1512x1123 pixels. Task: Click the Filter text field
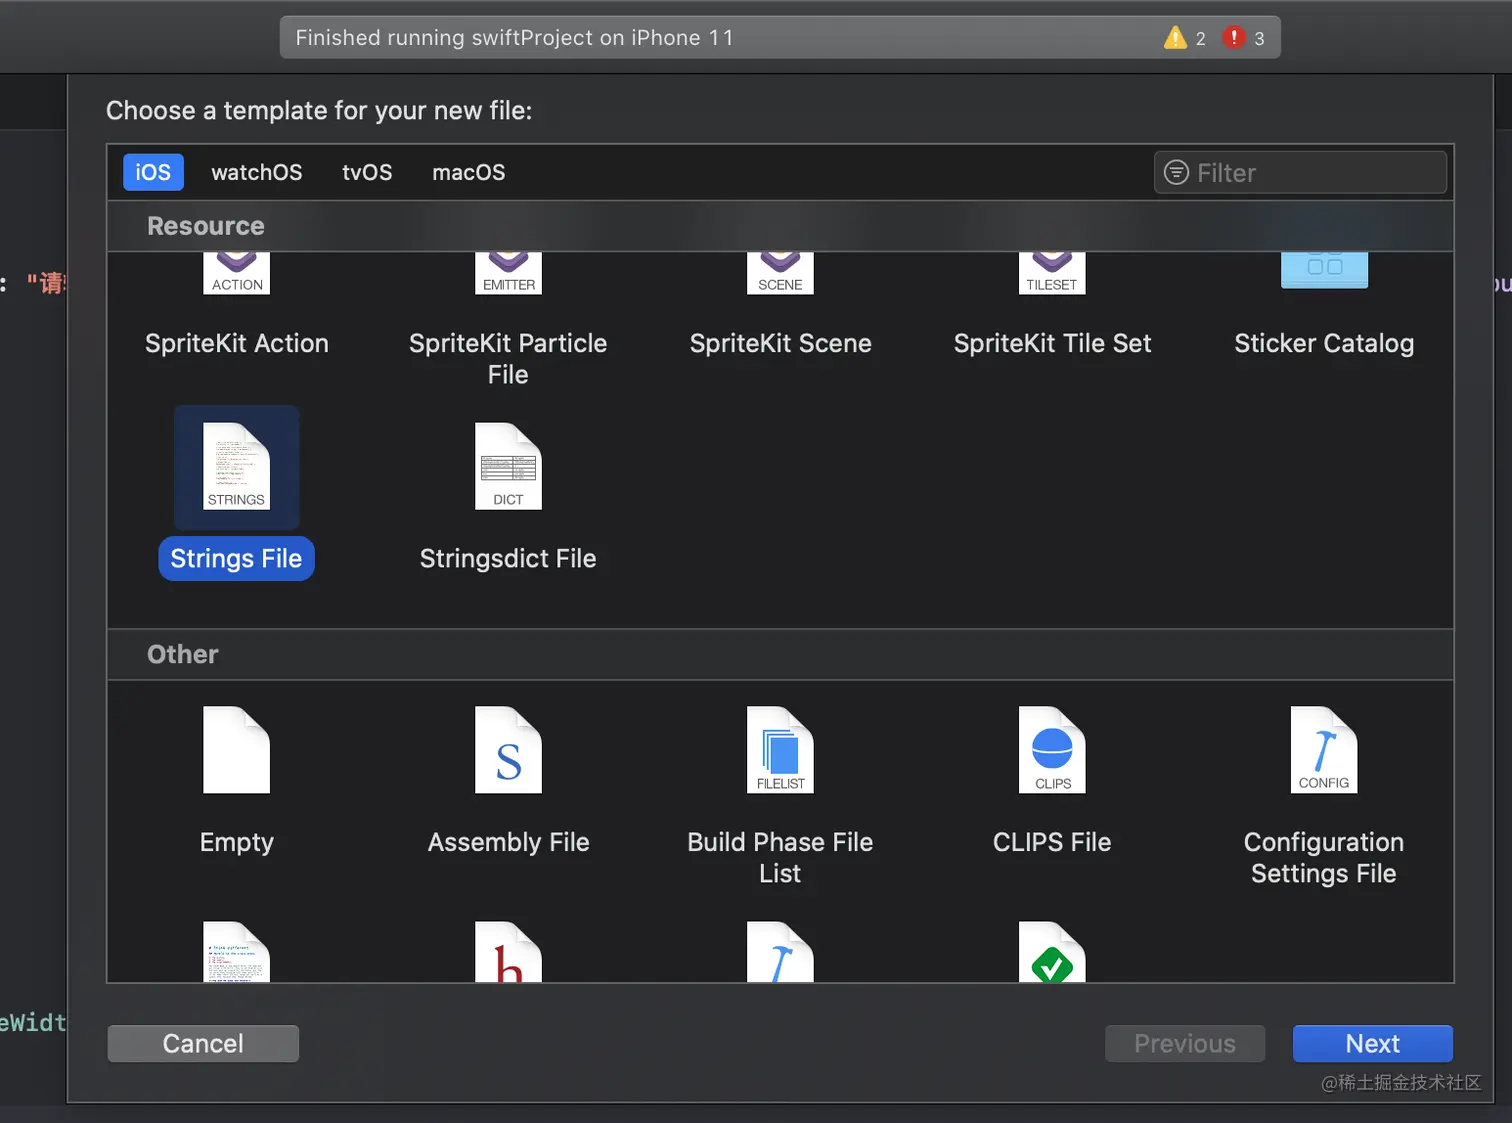coord(1300,173)
